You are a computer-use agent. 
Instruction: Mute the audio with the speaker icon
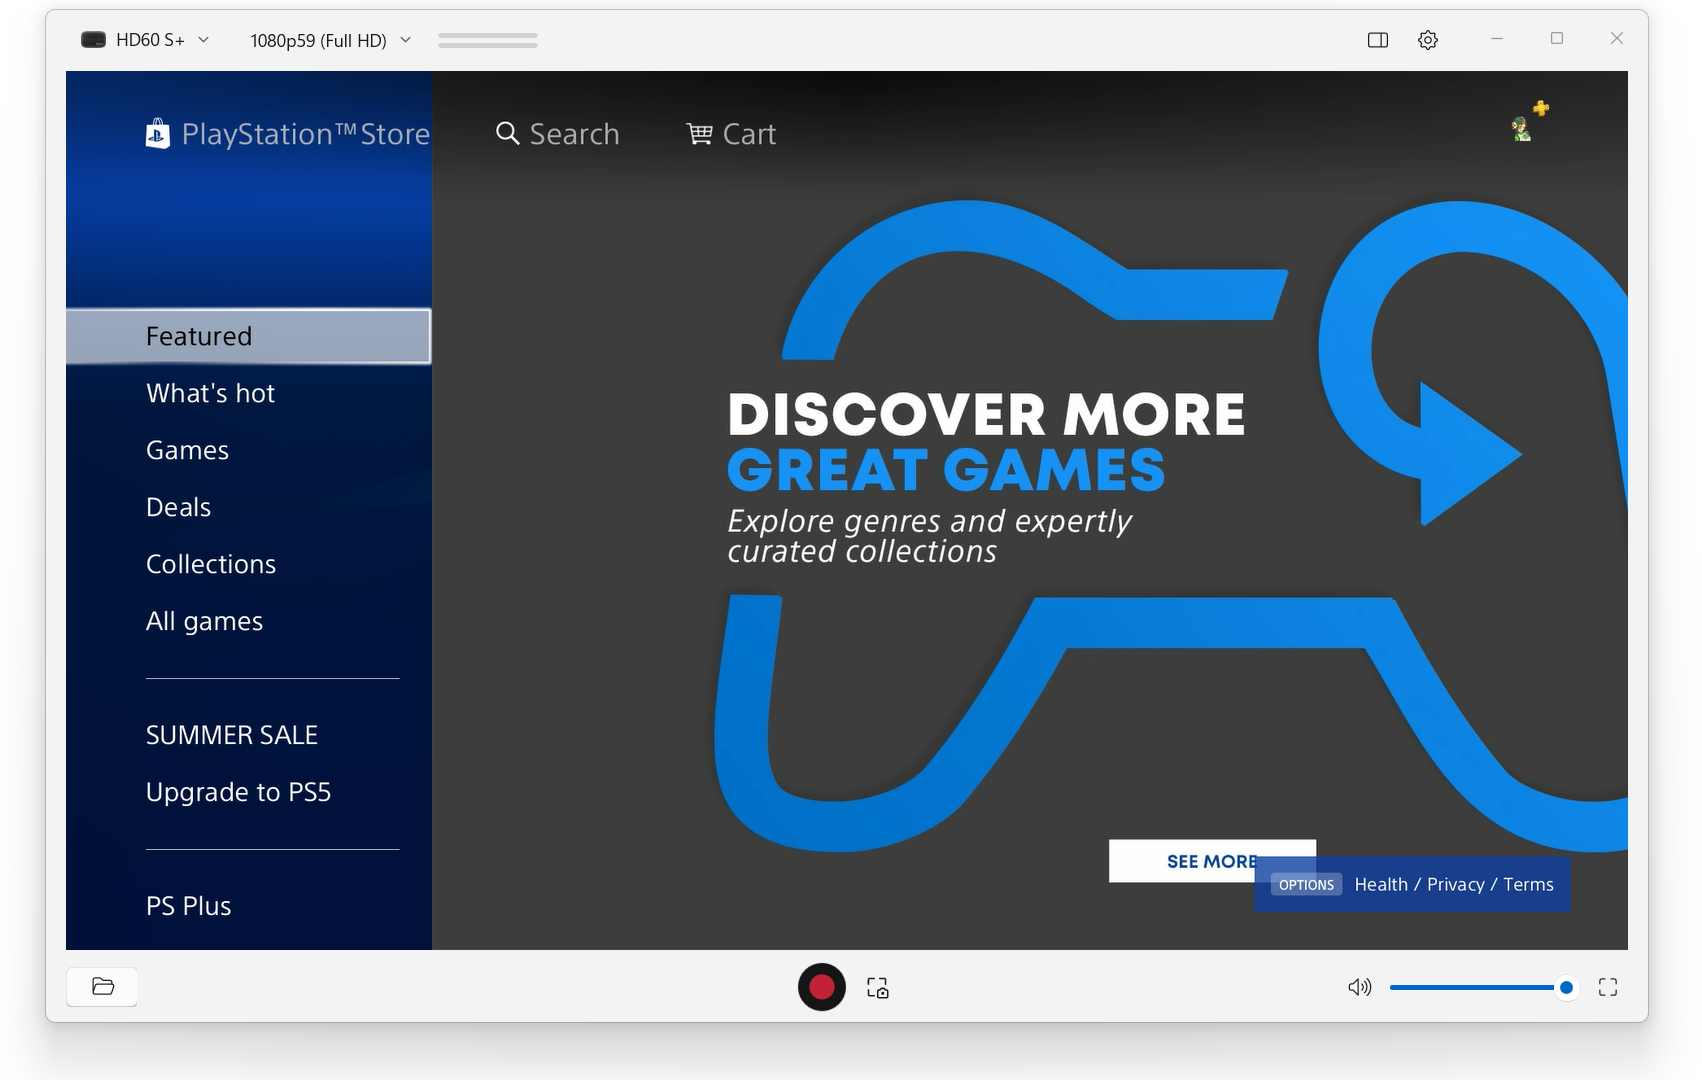[x=1359, y=987]
